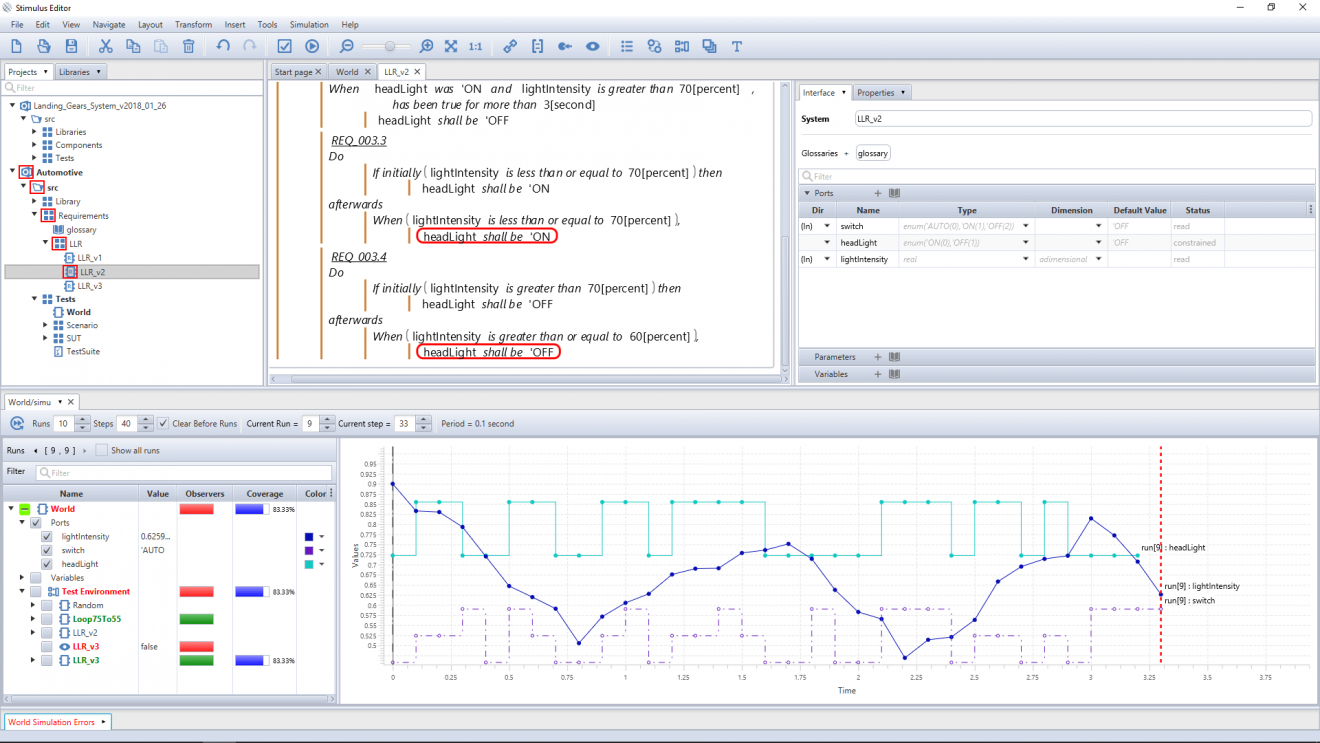Click the Zoom in magnifier icon
Viewport: 1320px width, 743px height.
427,46
